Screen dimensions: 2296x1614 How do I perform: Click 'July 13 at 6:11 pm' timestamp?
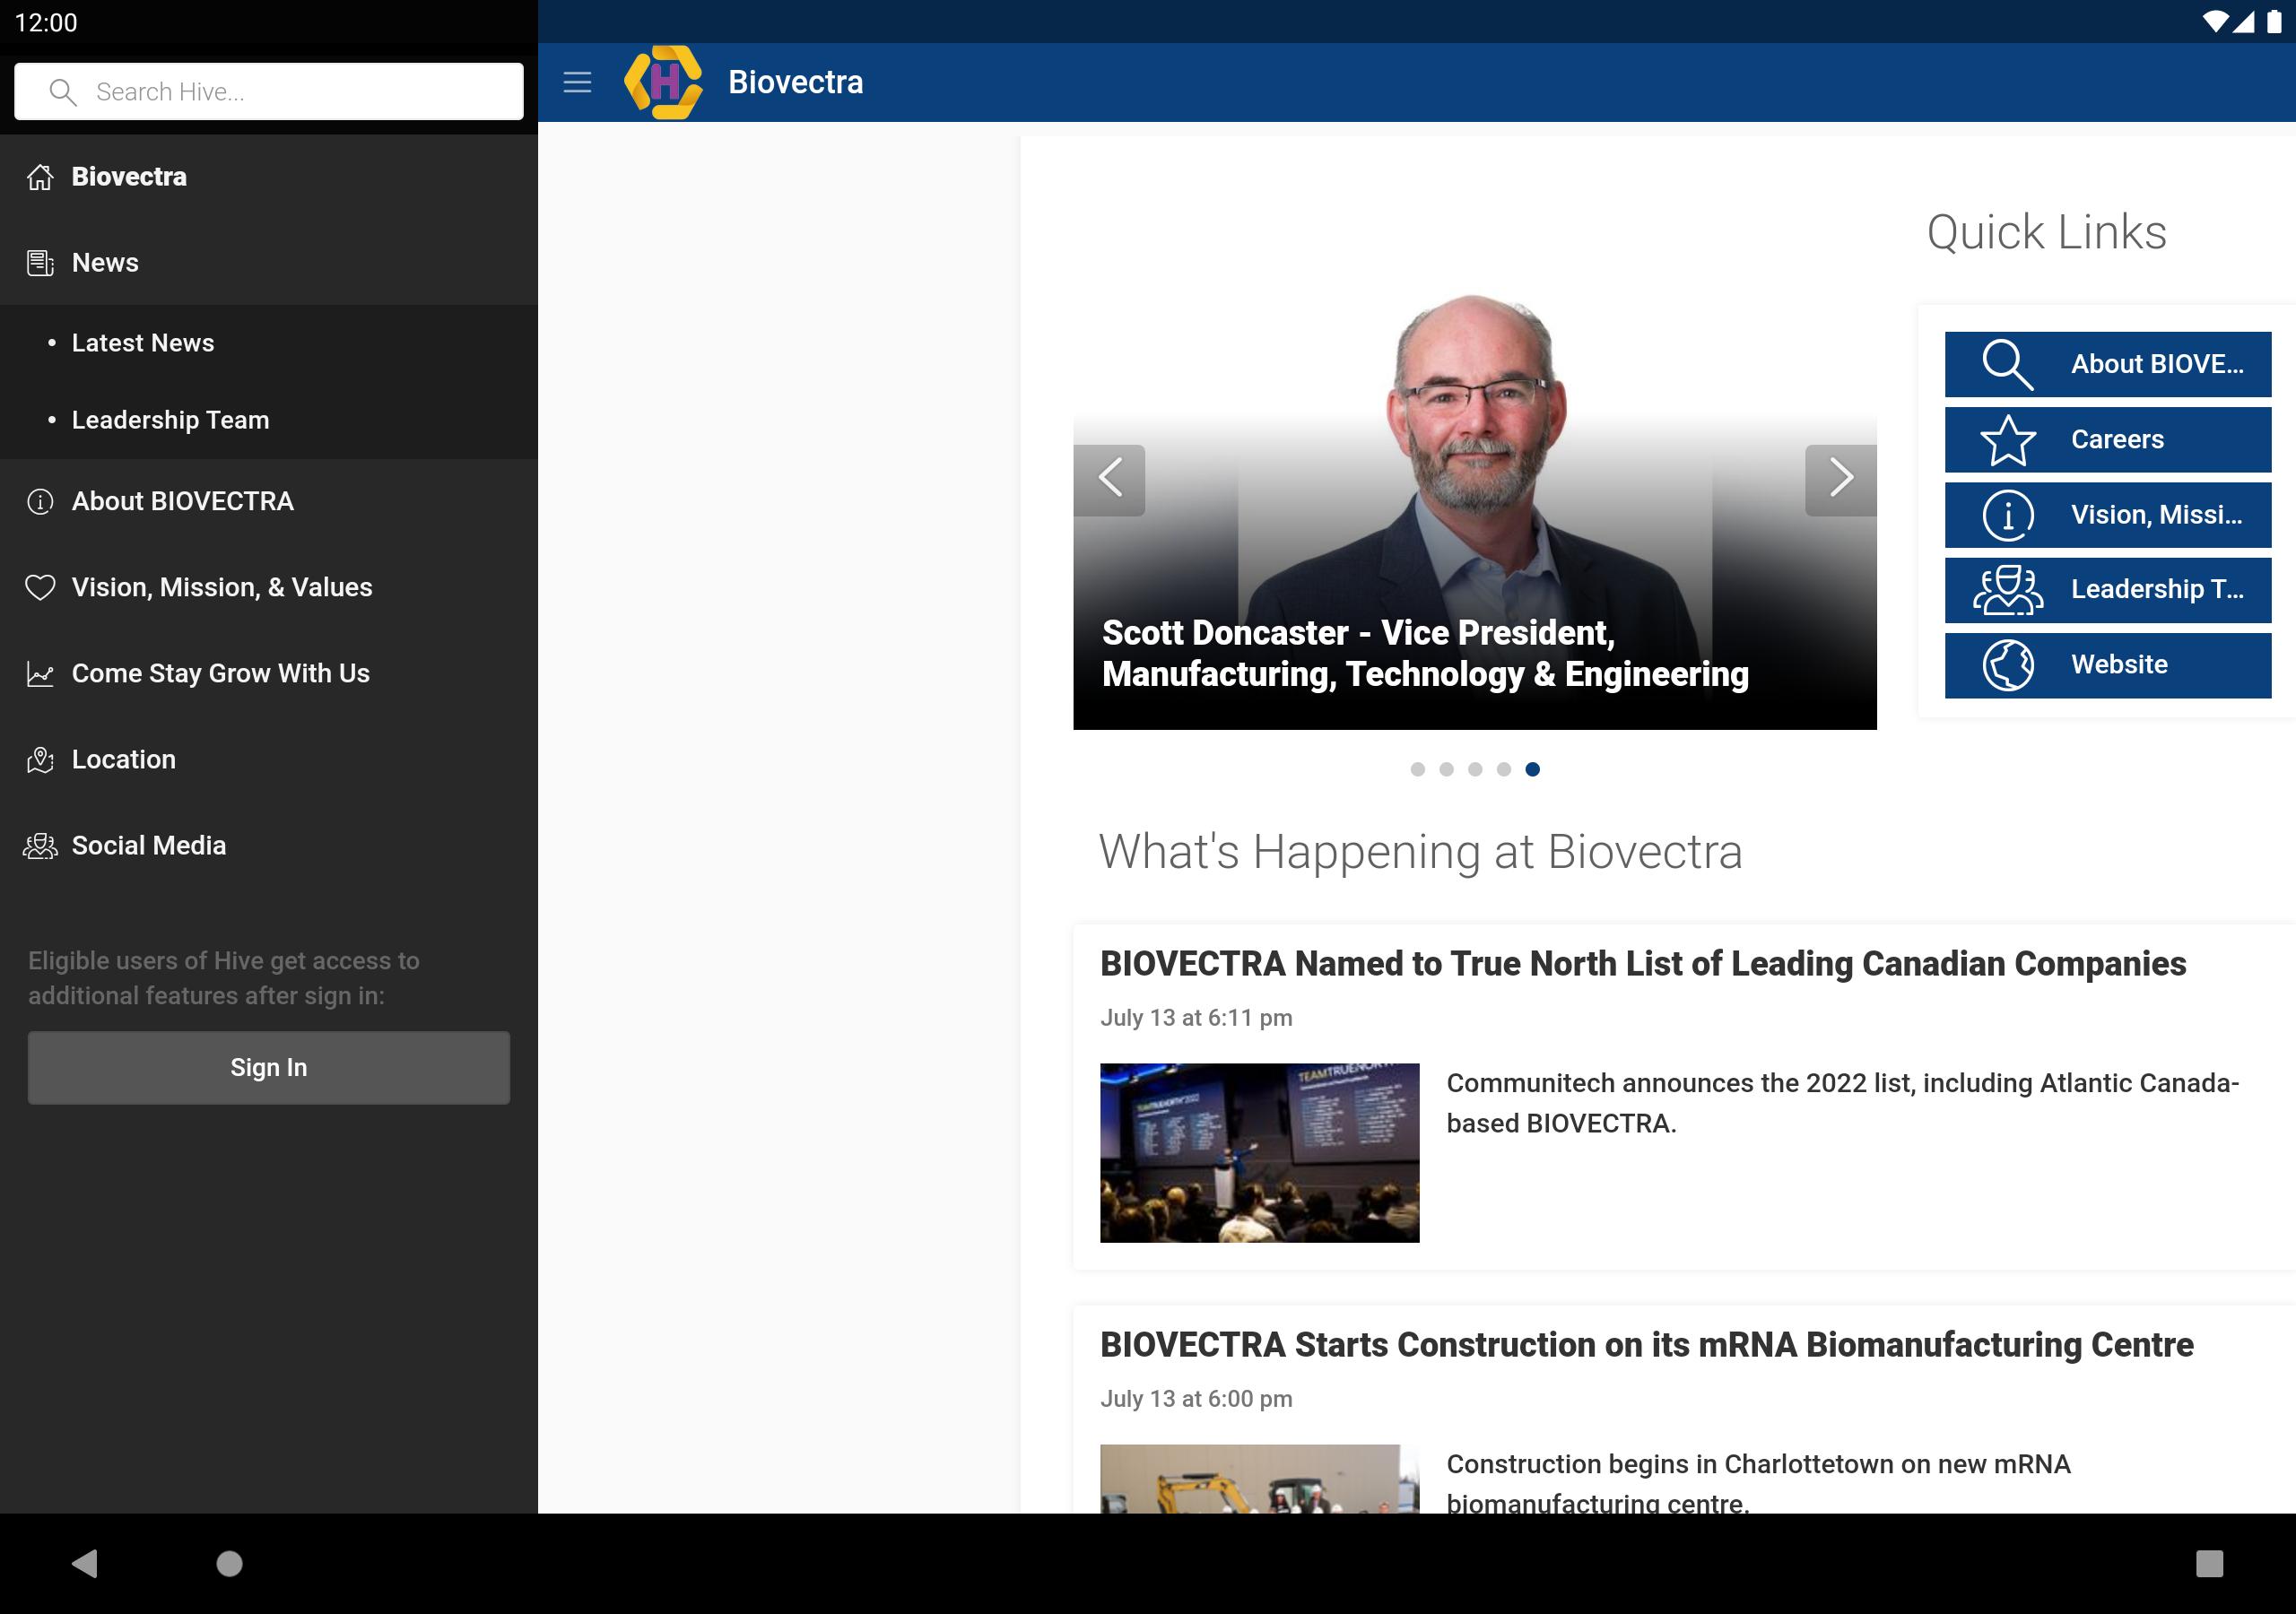[x=1196, y=1018]
